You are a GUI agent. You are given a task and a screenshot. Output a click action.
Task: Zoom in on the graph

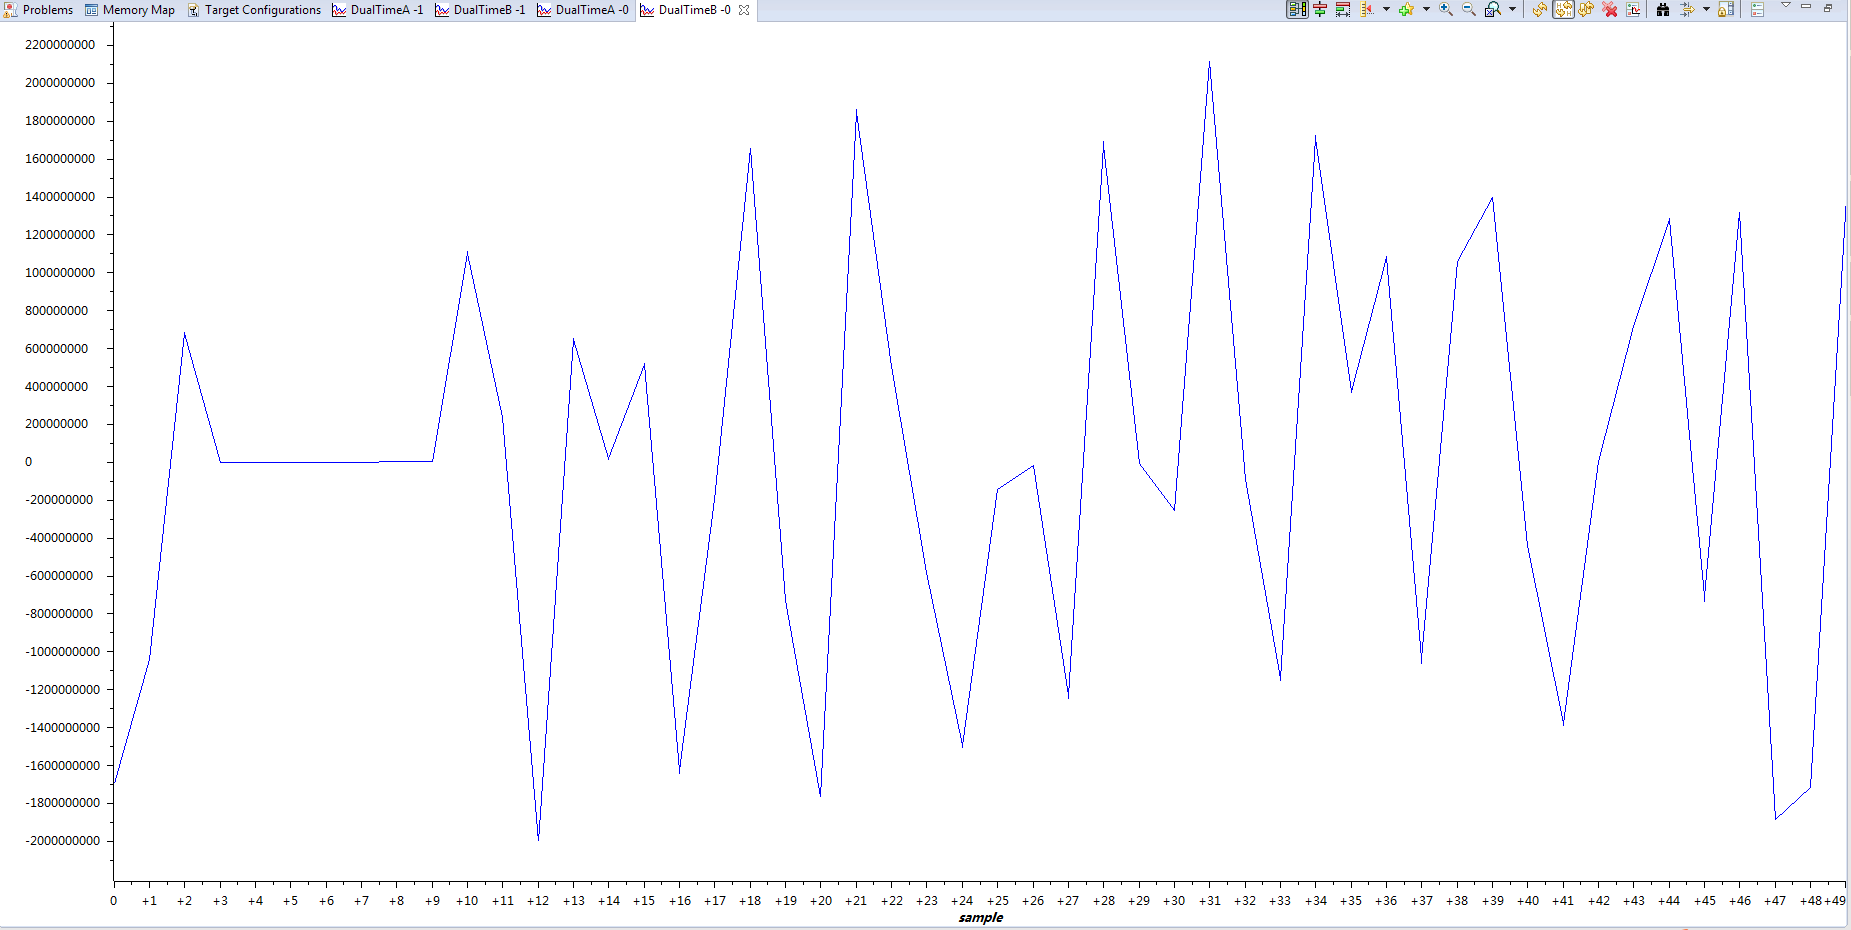click(1446, 9)
